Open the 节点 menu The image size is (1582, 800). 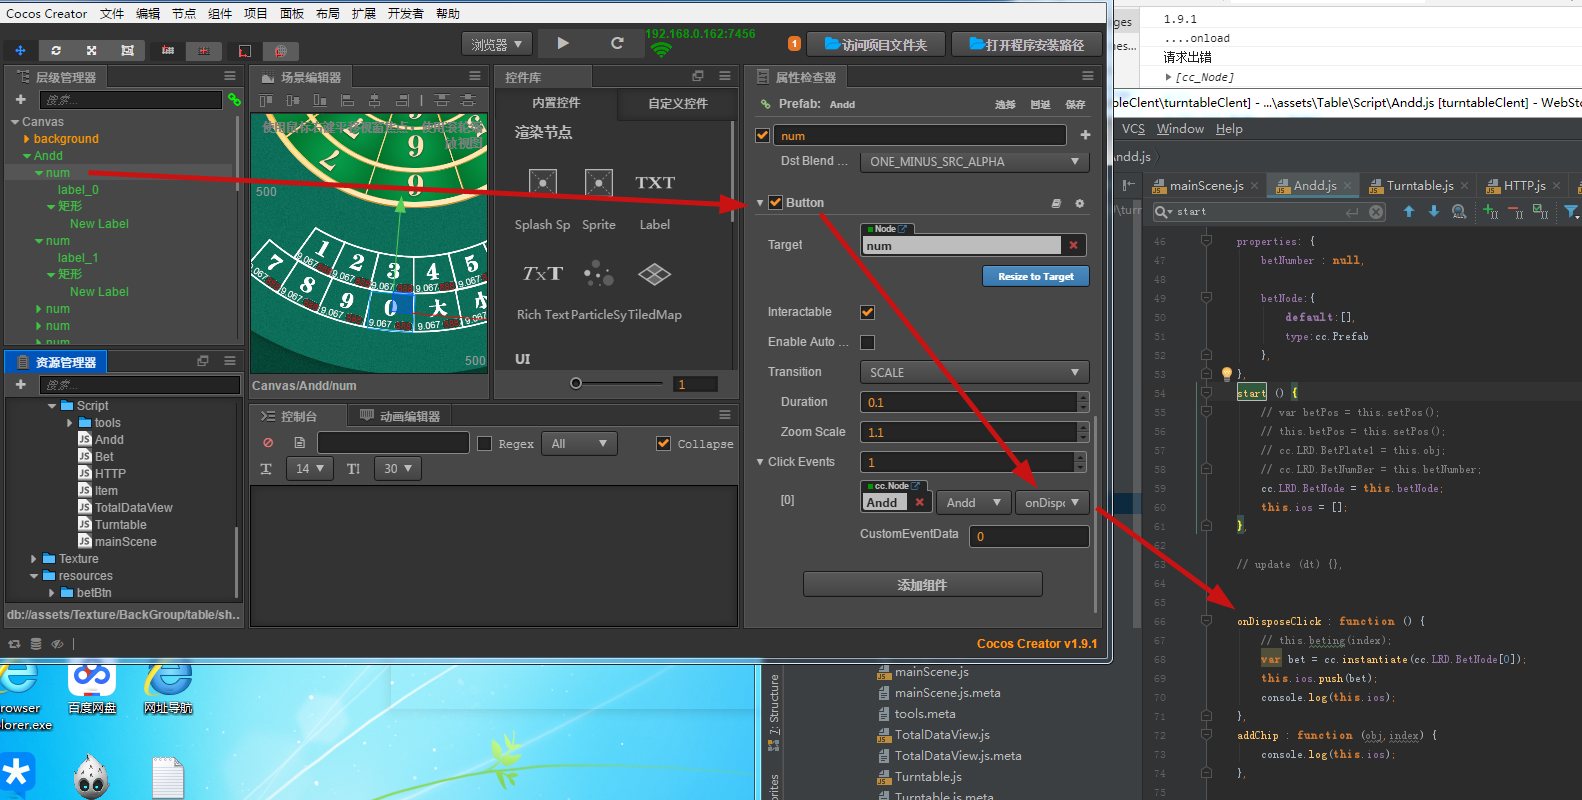click(x=184, y=13)
